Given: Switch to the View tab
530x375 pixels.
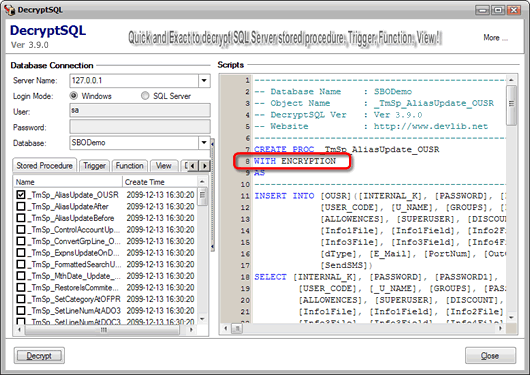Looking at the screenshot, I should (164, 166).
